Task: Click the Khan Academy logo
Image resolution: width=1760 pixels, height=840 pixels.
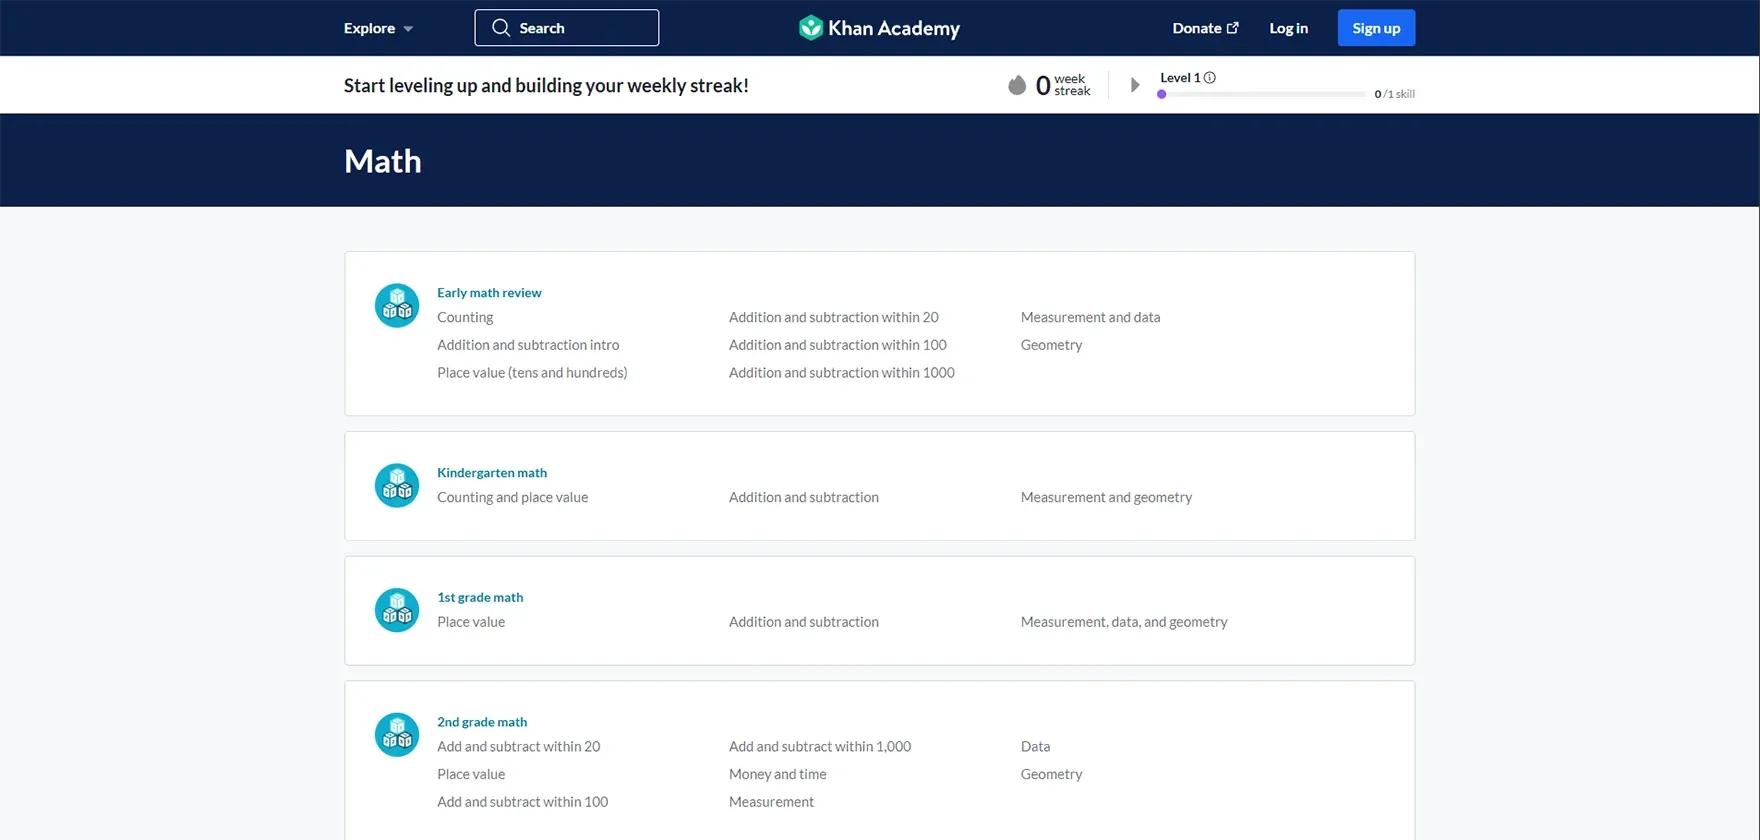Action: click(879, 28)
